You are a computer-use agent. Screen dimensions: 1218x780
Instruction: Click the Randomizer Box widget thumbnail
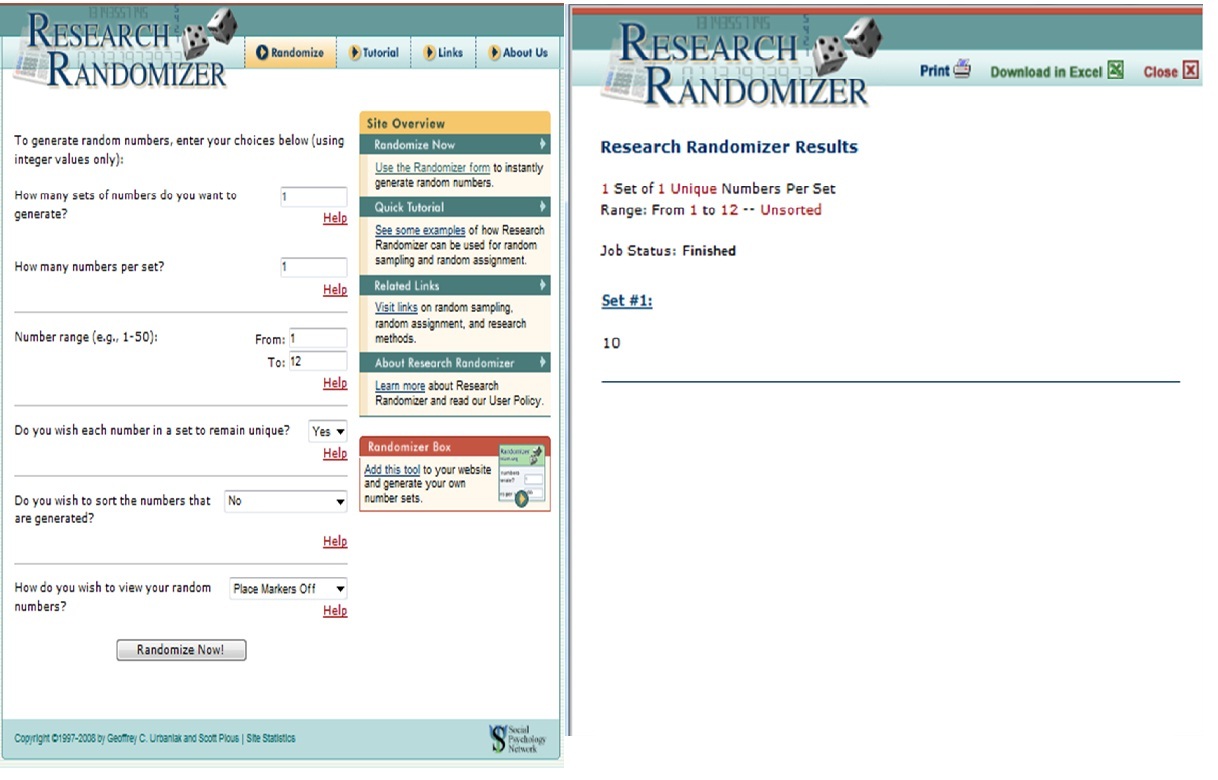521,476
